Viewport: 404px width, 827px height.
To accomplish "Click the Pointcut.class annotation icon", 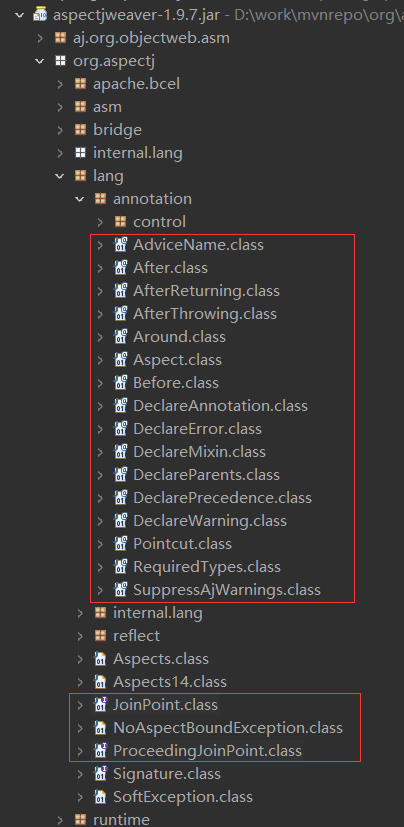I will [x=121, y=543].
